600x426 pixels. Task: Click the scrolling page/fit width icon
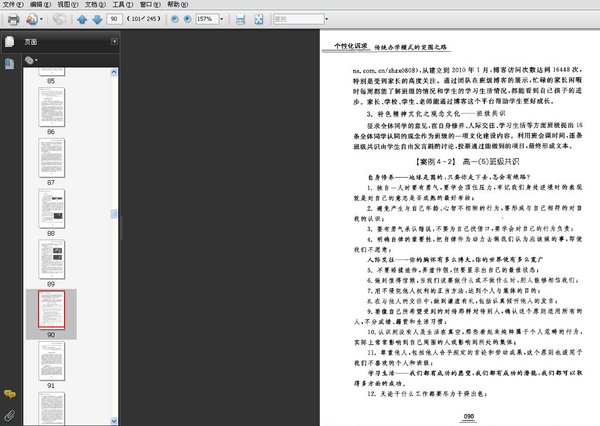click(x=240, y=19)
